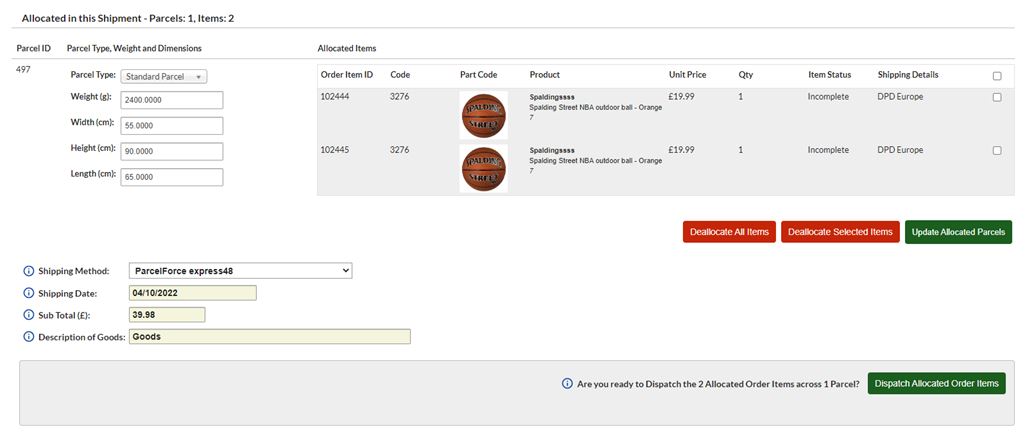This screenshot has width=1030, height=436.
Task: Click the Length (cm) input field
Action: click(171, 177)
